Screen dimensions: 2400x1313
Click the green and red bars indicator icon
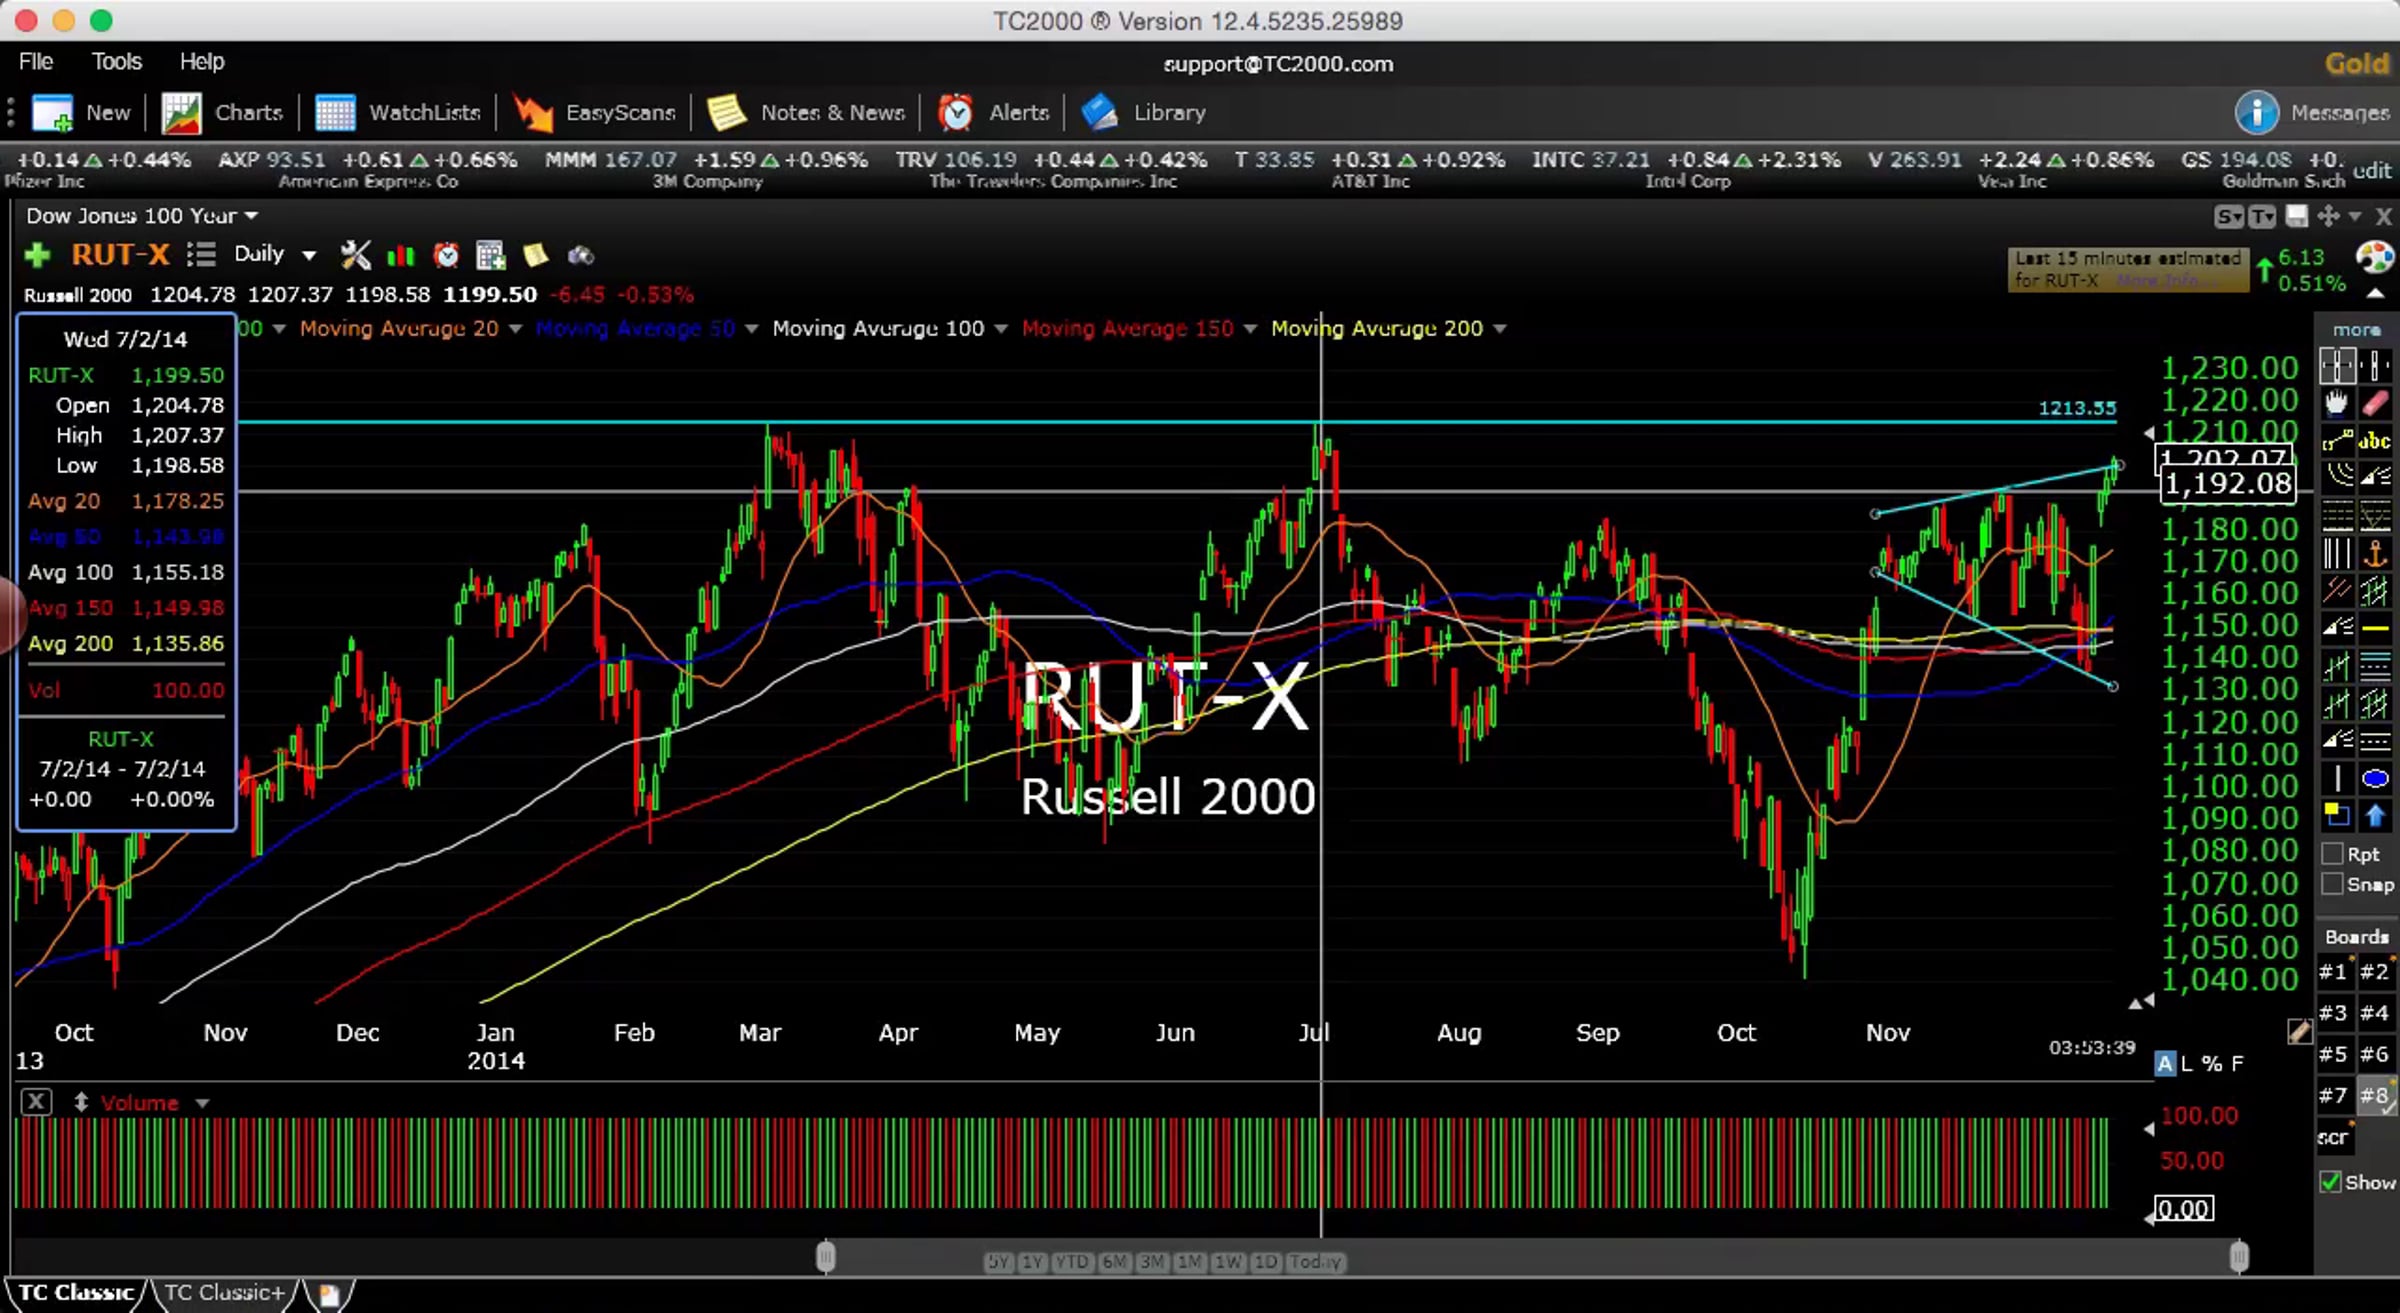400,256
